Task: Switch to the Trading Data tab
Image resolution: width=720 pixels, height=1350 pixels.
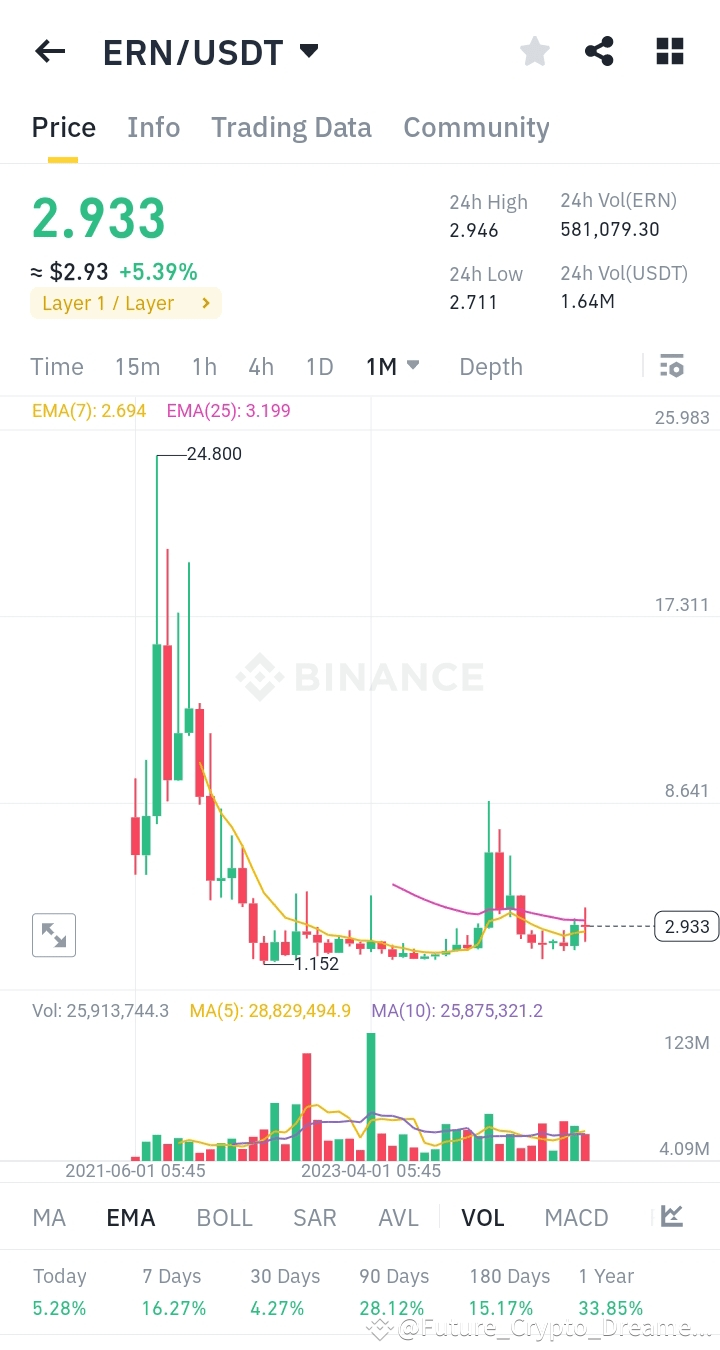Action: (291, 128)
